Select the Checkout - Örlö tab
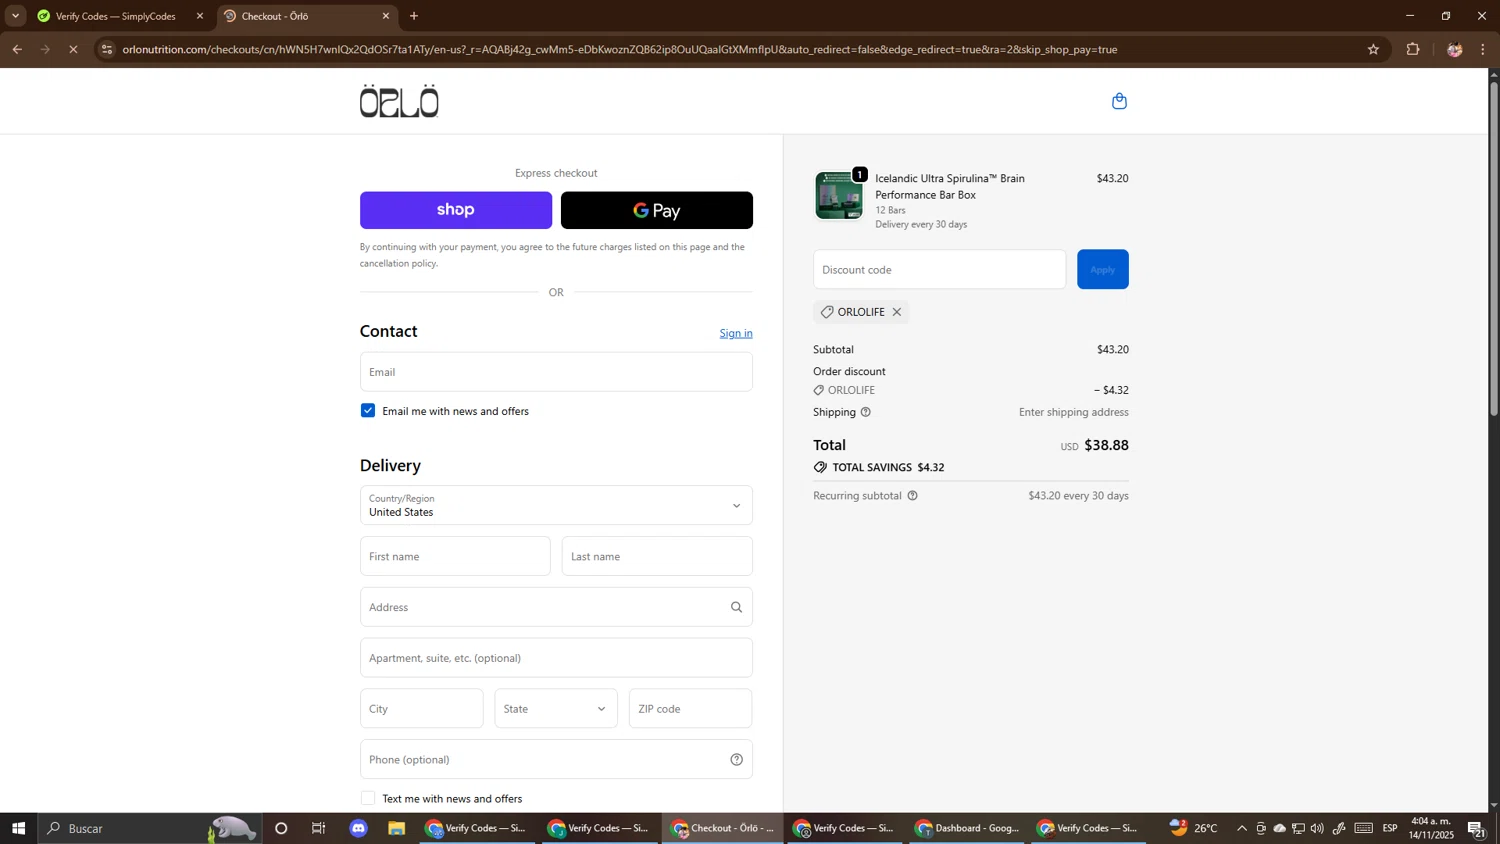This screenshot has height=844, width=1500. (x=306, y=16)
